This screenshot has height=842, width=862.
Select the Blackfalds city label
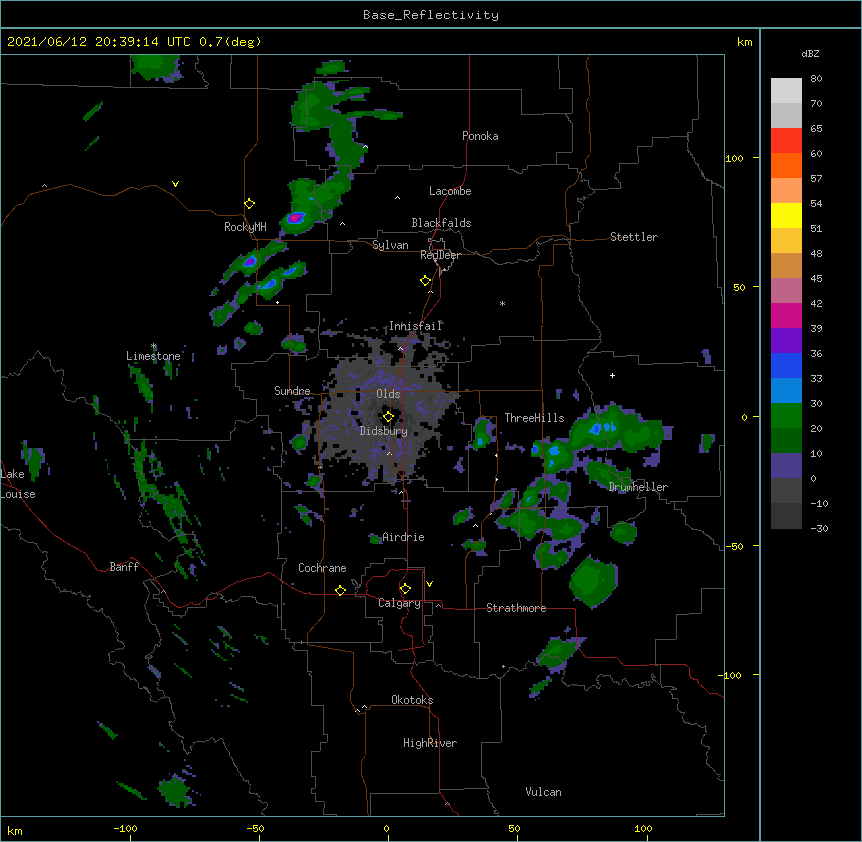[441, 223]
